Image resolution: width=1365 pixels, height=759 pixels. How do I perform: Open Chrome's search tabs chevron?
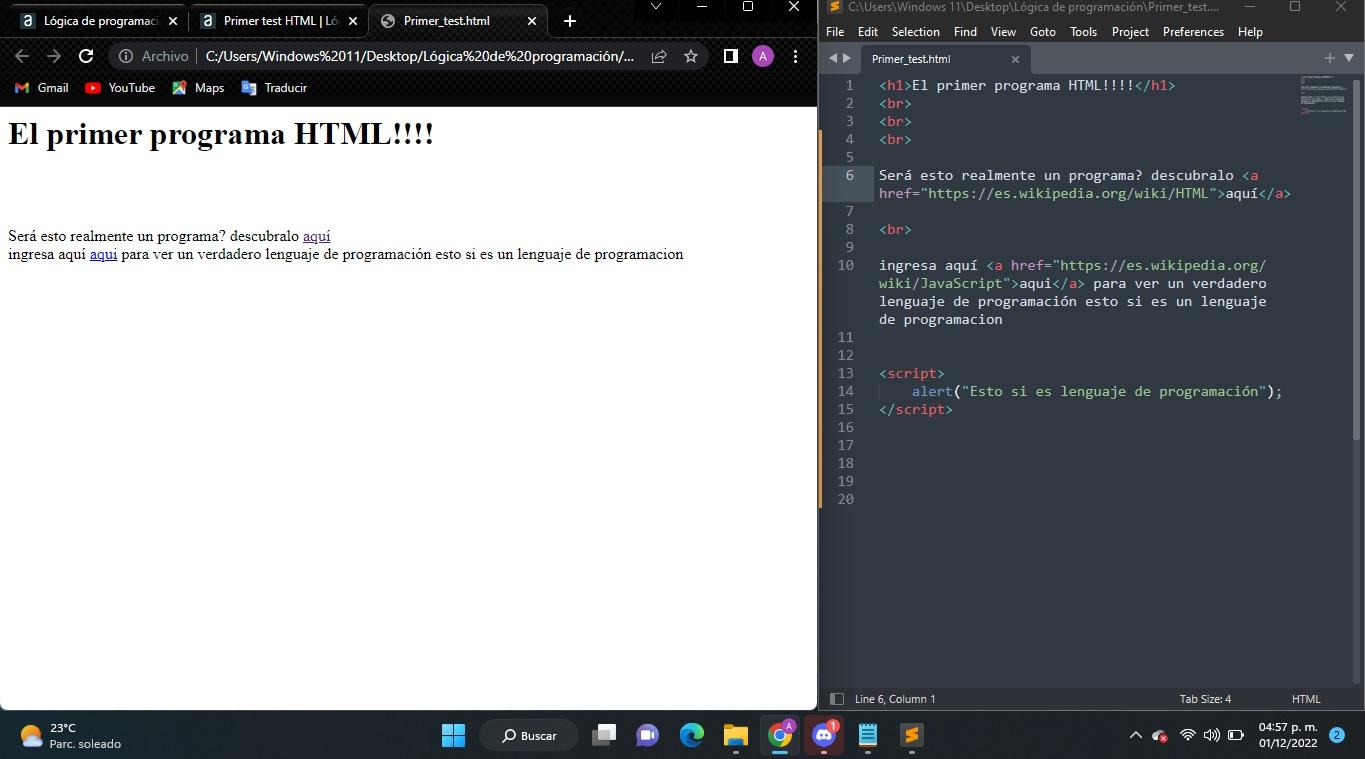[x=655, y=7]
